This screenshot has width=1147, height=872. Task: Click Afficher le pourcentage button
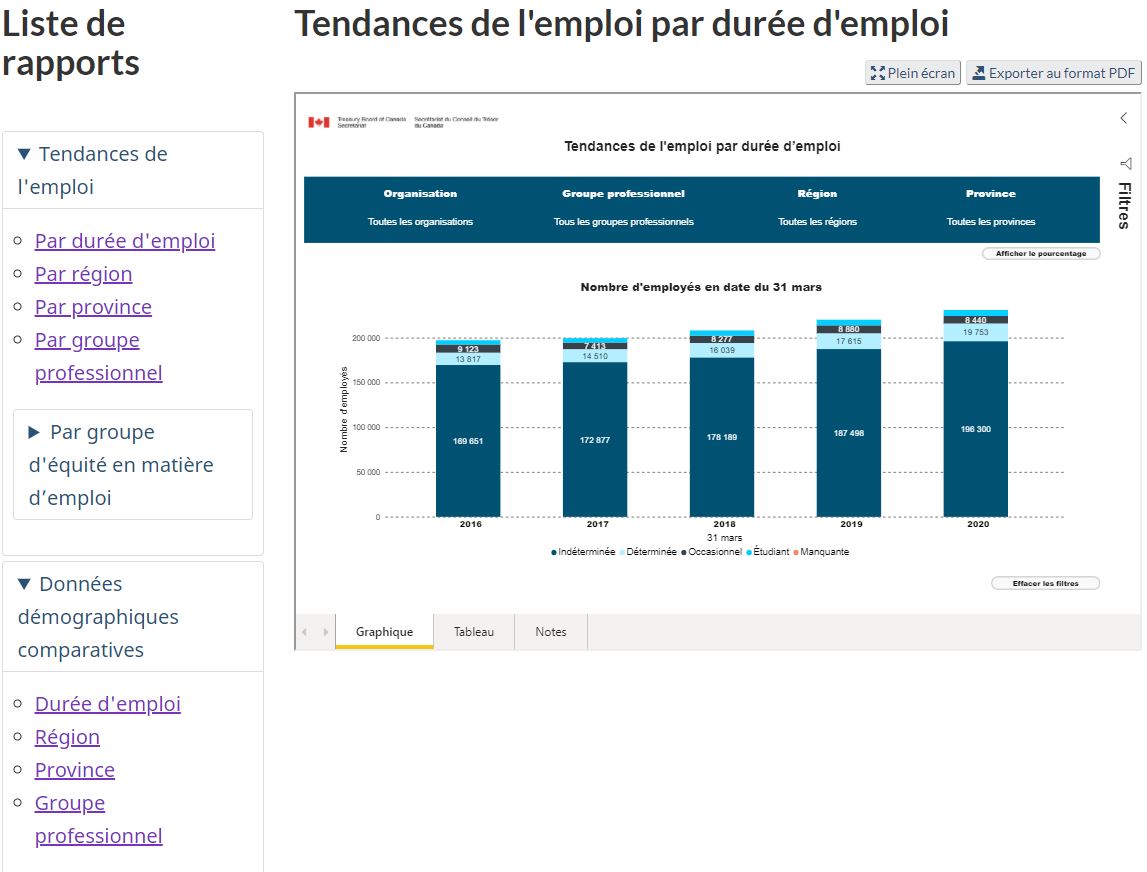click(1041, 254)
